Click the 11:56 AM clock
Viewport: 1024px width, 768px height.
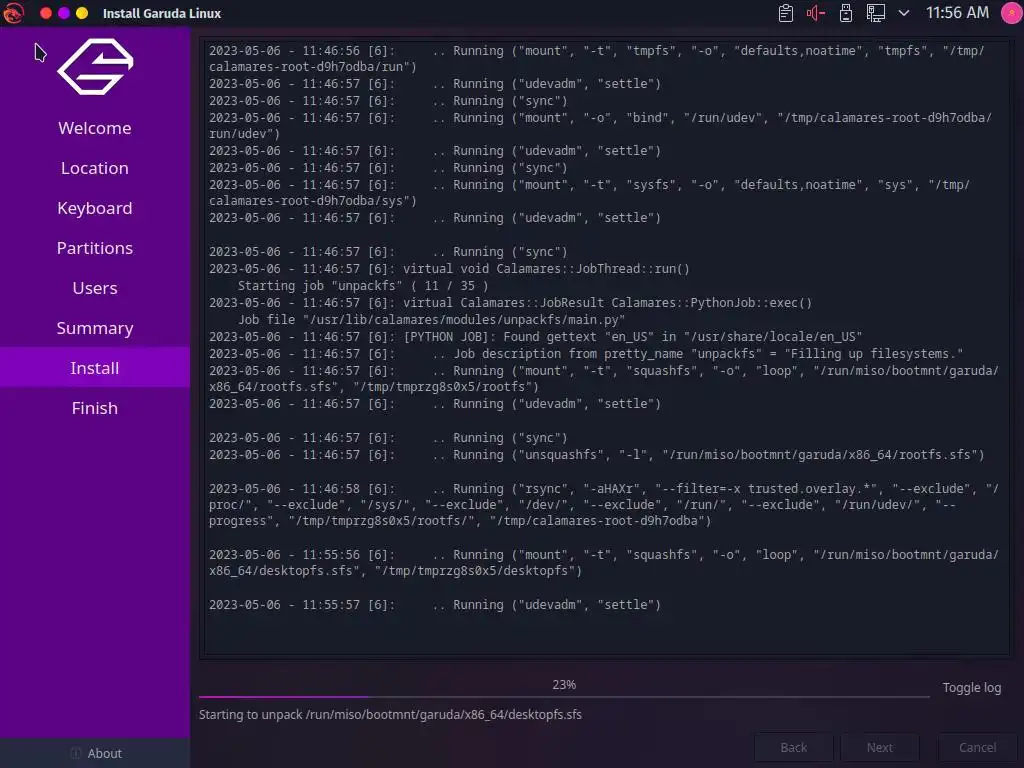tap(957, 12)
